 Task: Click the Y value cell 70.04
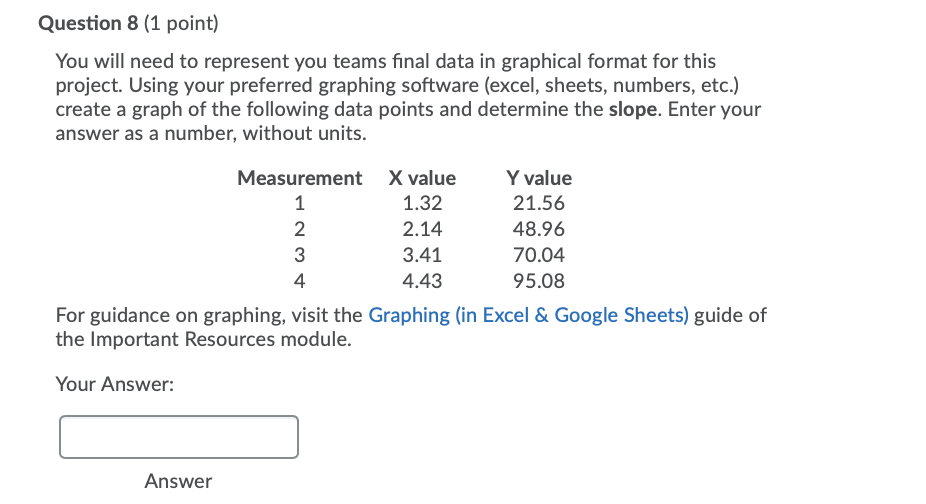(x=539, y=255)
